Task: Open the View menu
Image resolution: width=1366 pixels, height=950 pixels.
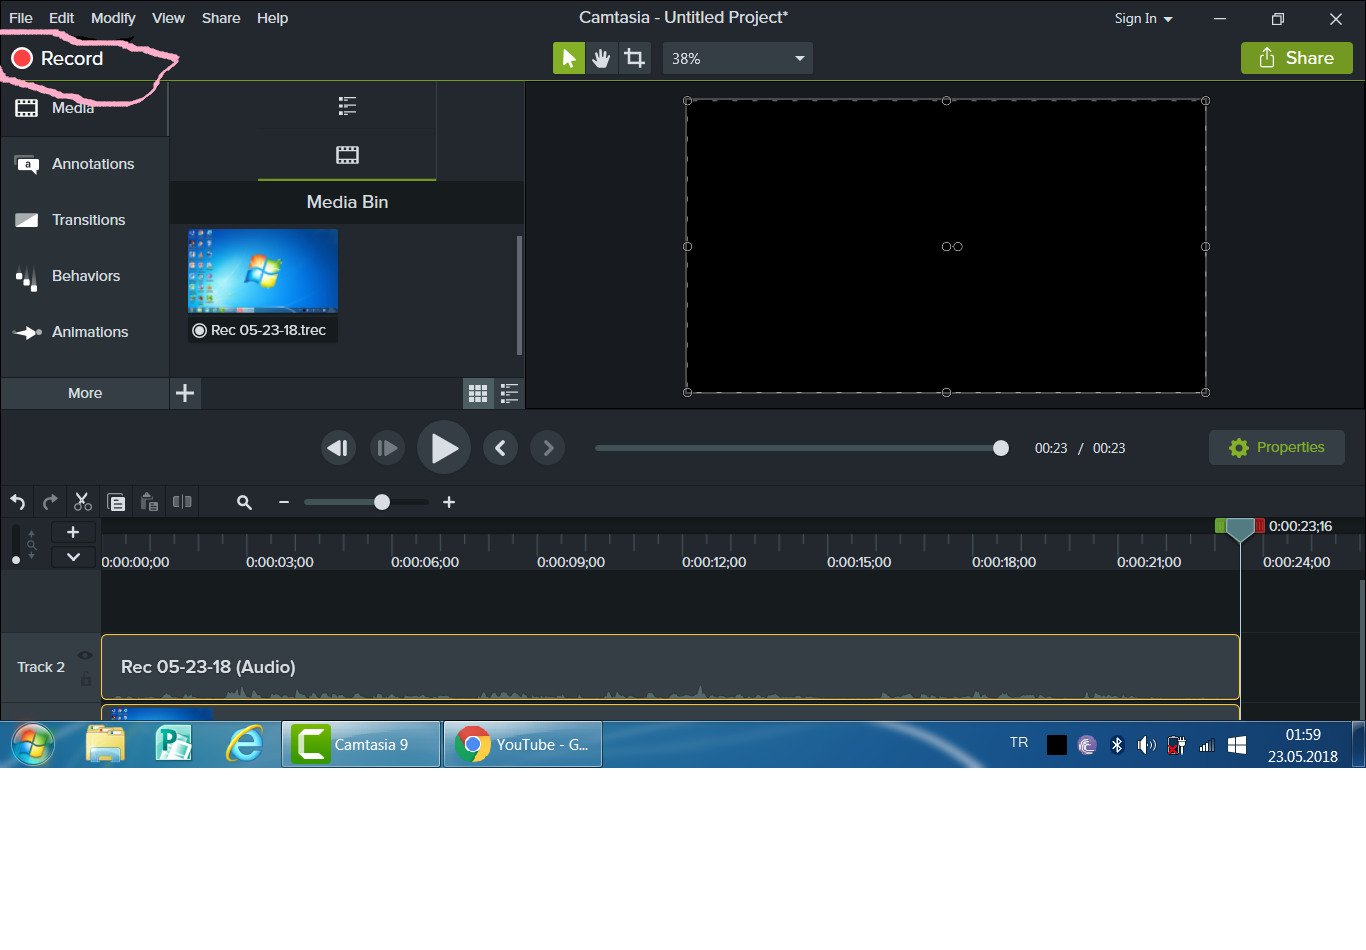Action: pos(168,18)
